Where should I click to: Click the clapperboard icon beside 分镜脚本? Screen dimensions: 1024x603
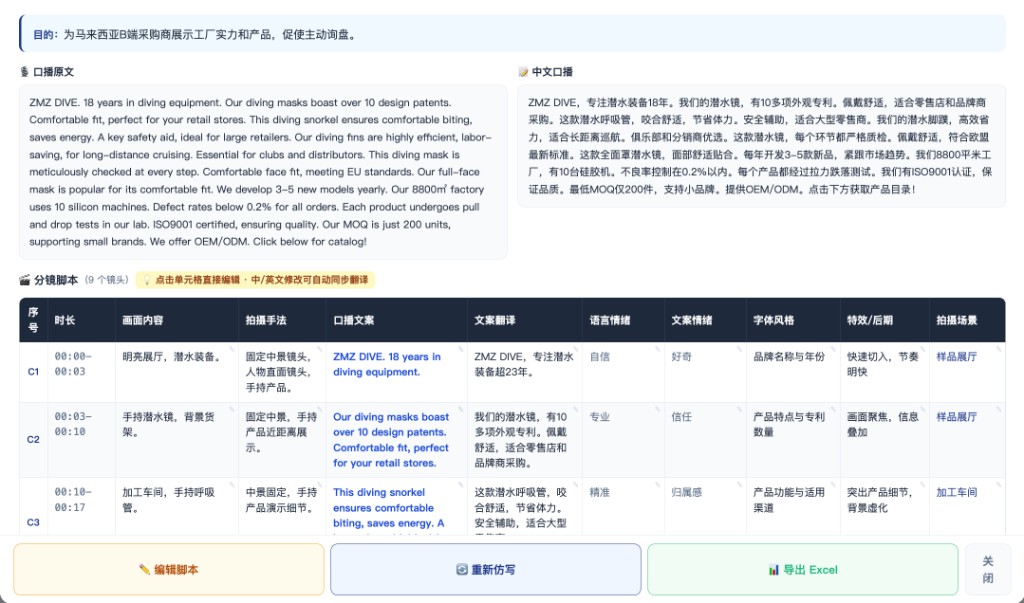tap(25, 280)
